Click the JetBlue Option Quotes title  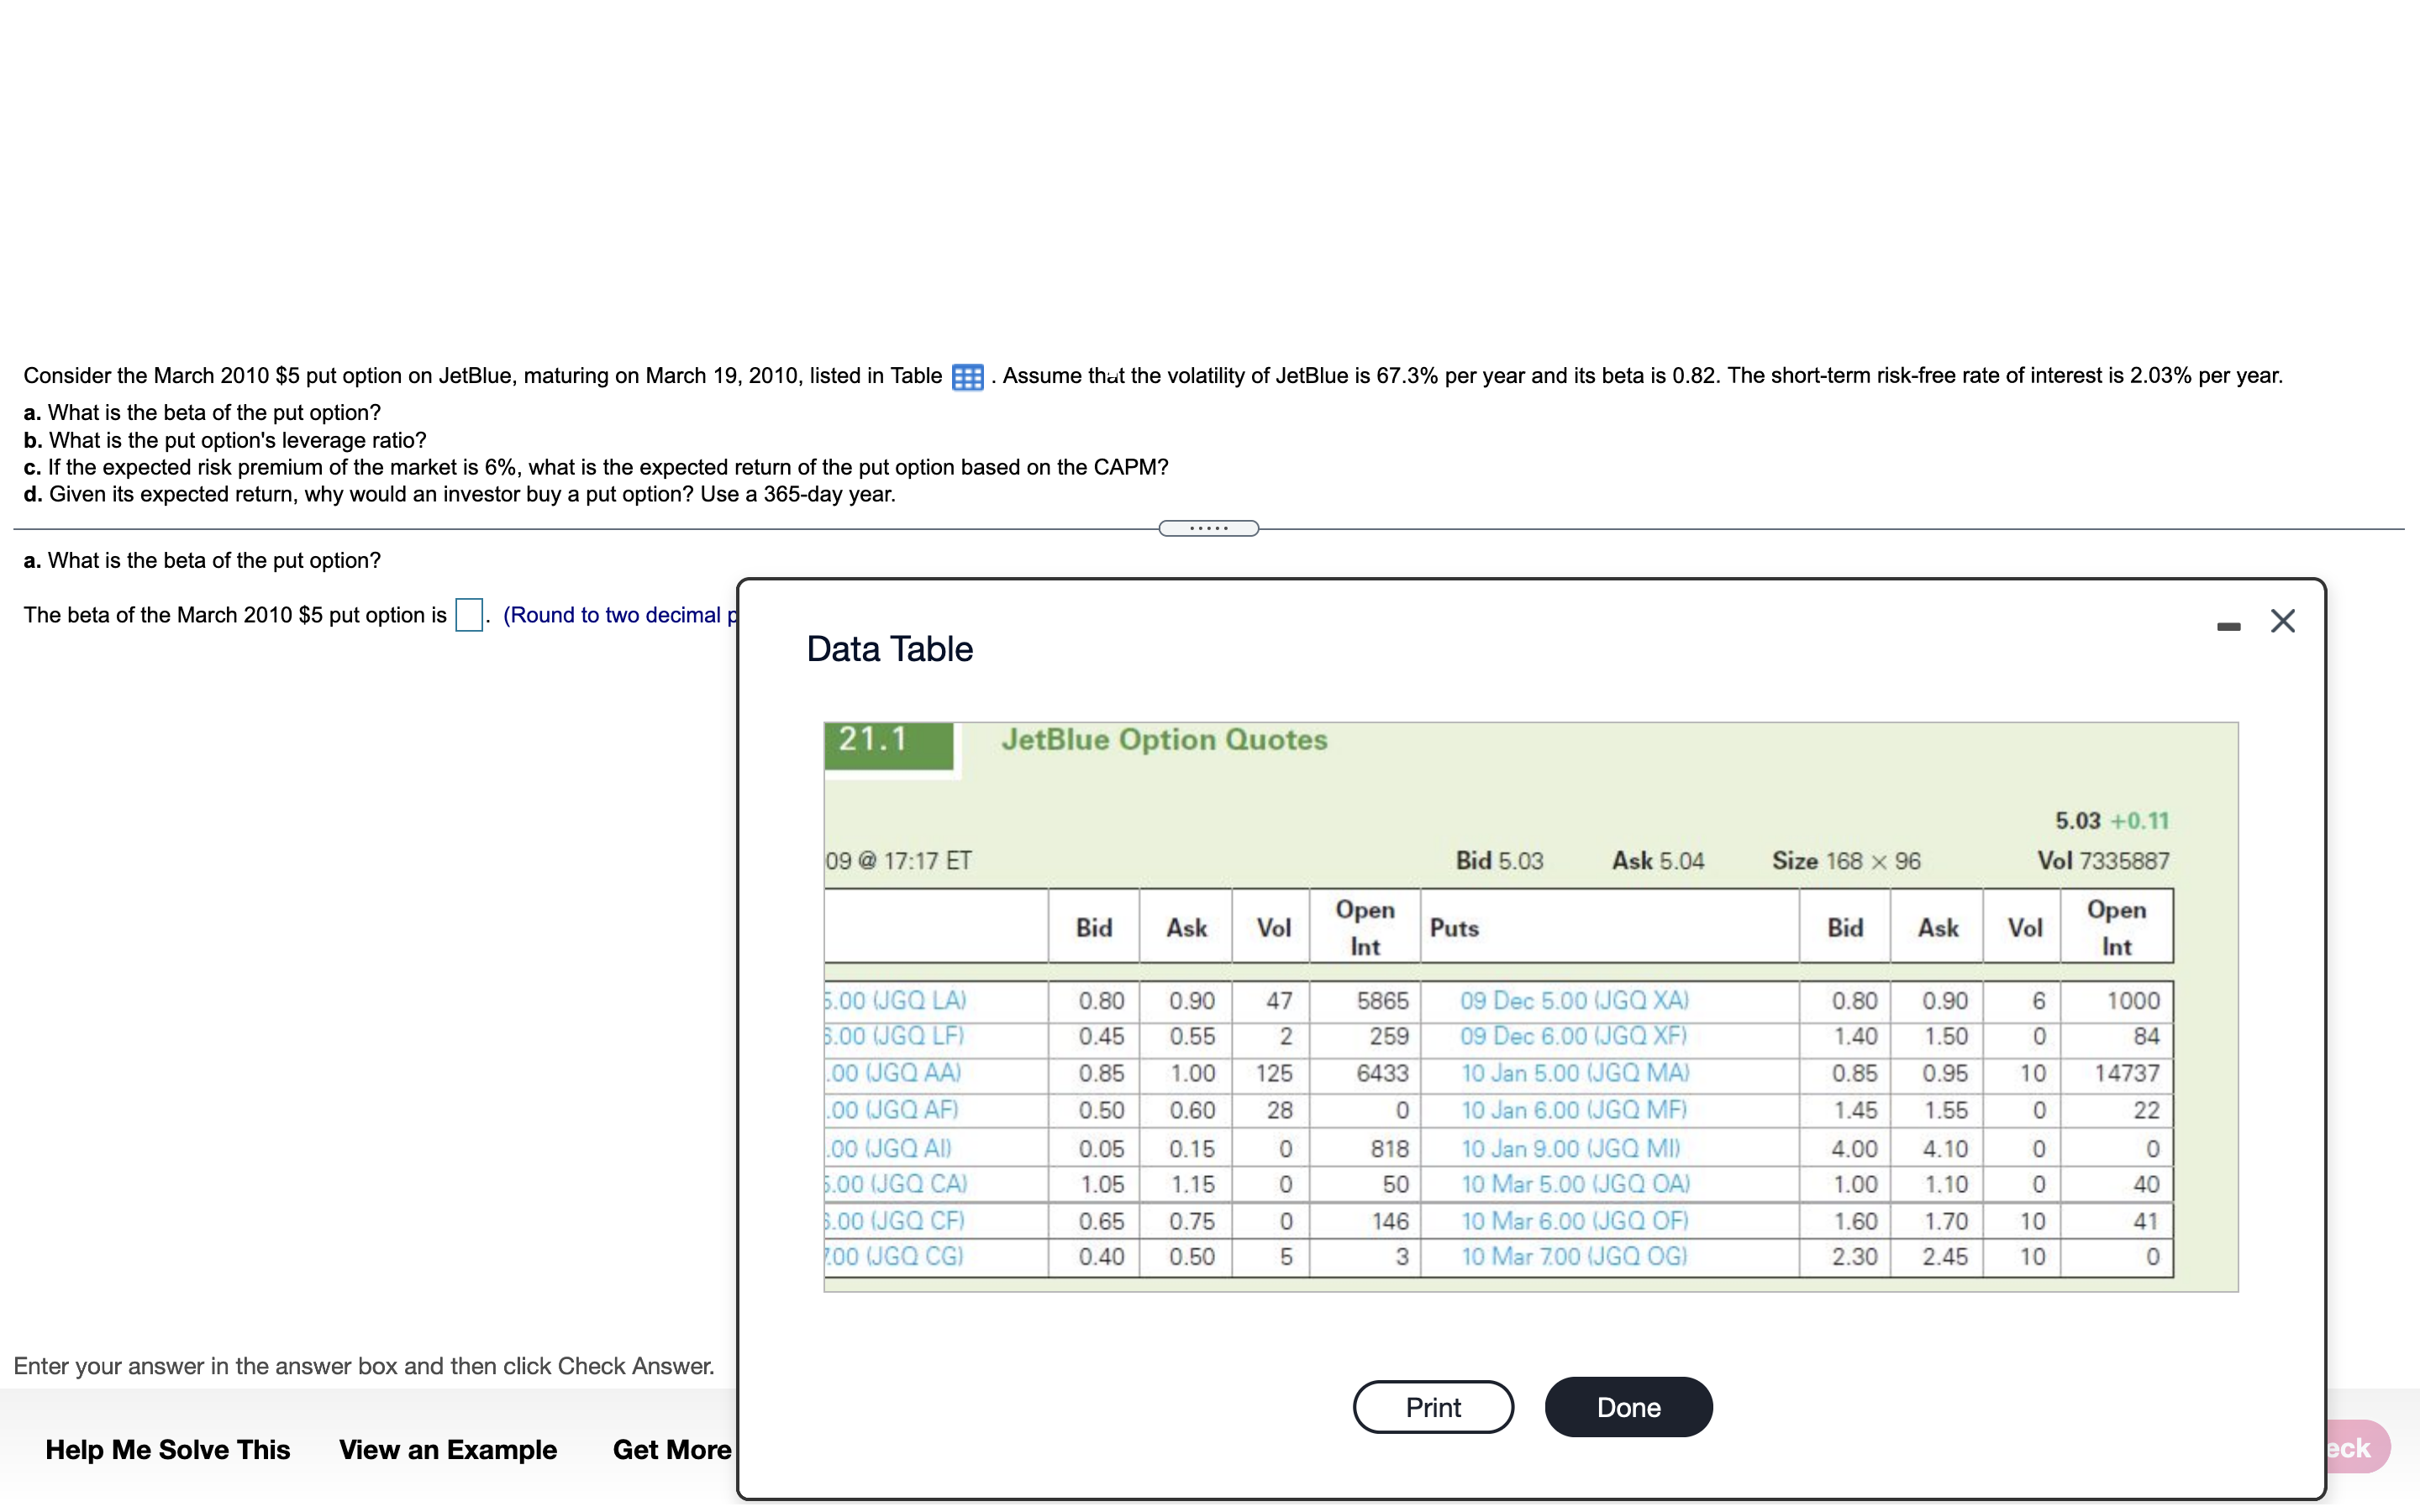click(x=1164, y=740)
